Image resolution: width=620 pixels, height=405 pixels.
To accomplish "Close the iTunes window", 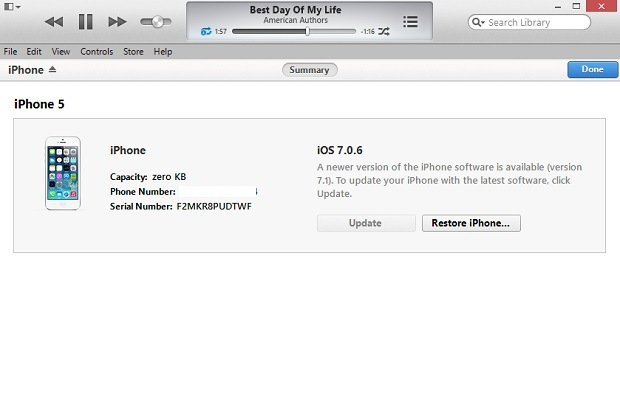I will (602, 6).
